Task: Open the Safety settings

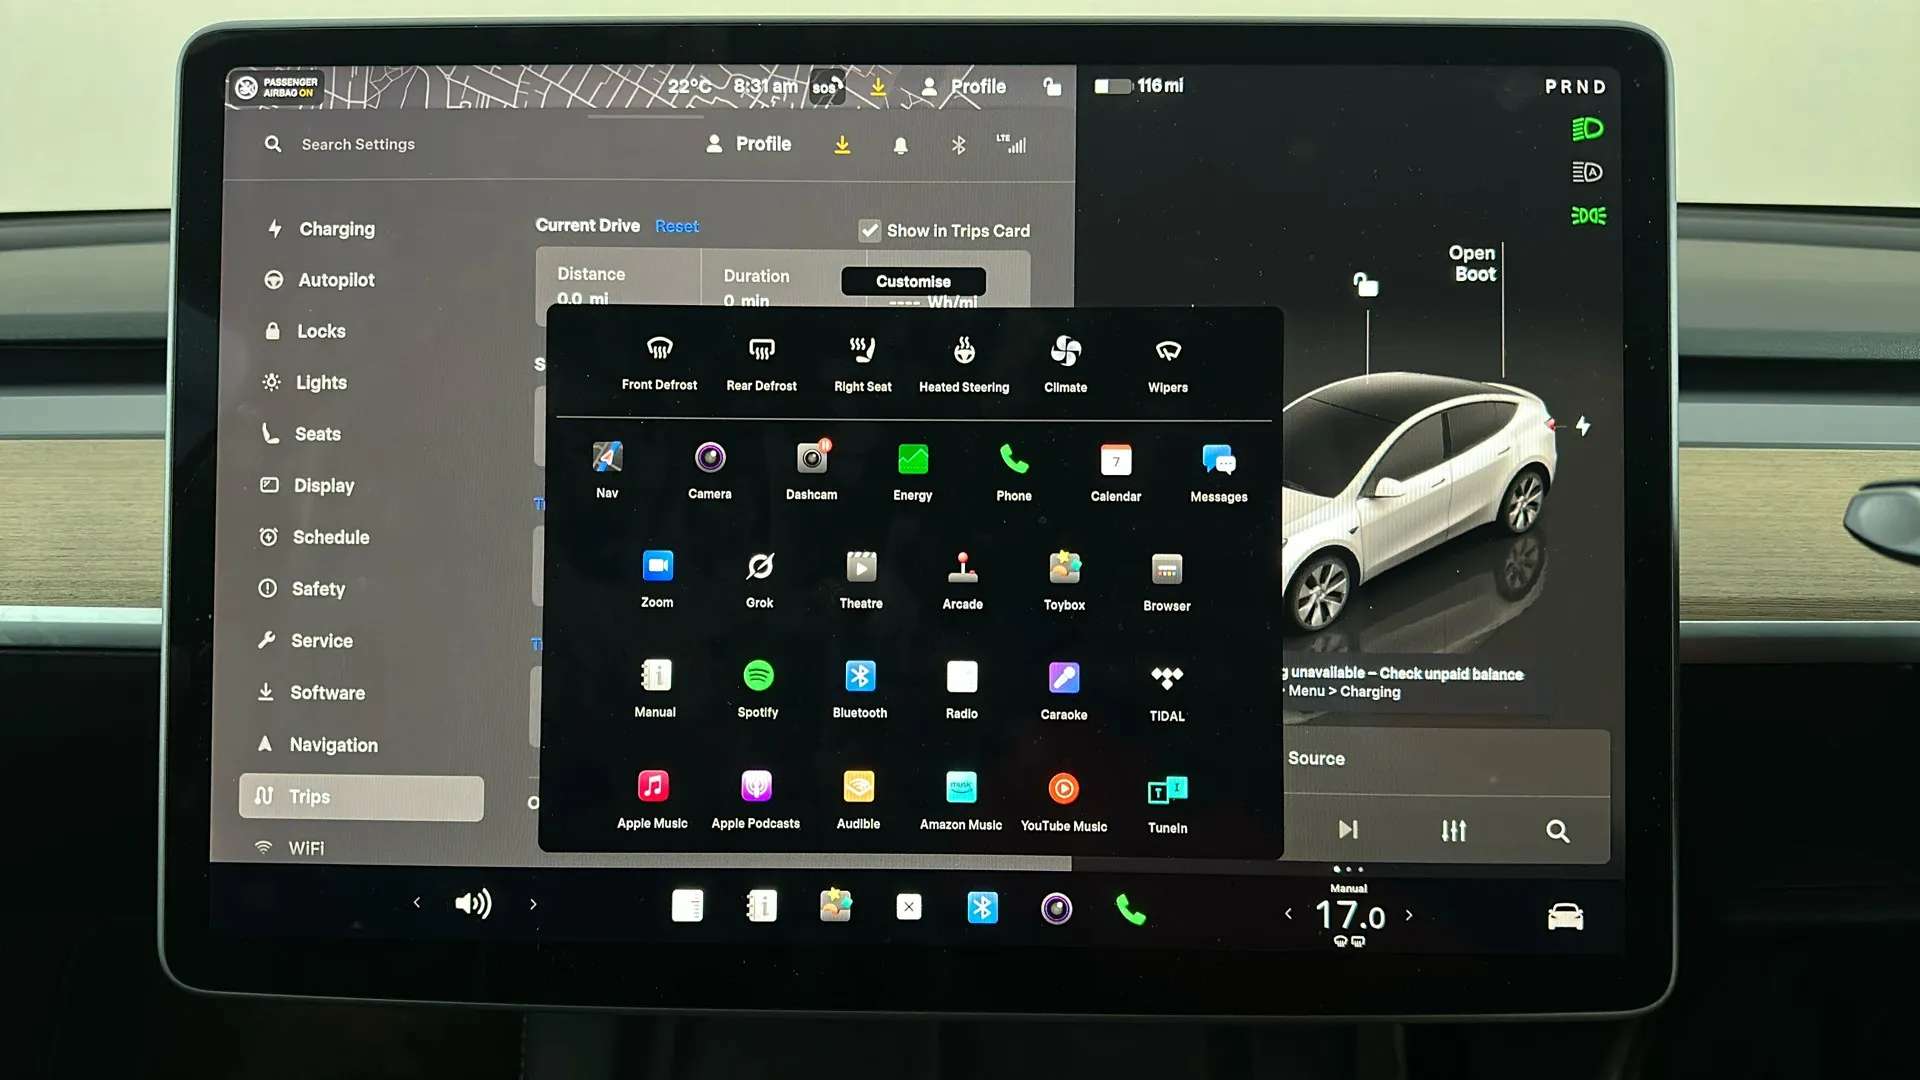Action: coord(302,589)
